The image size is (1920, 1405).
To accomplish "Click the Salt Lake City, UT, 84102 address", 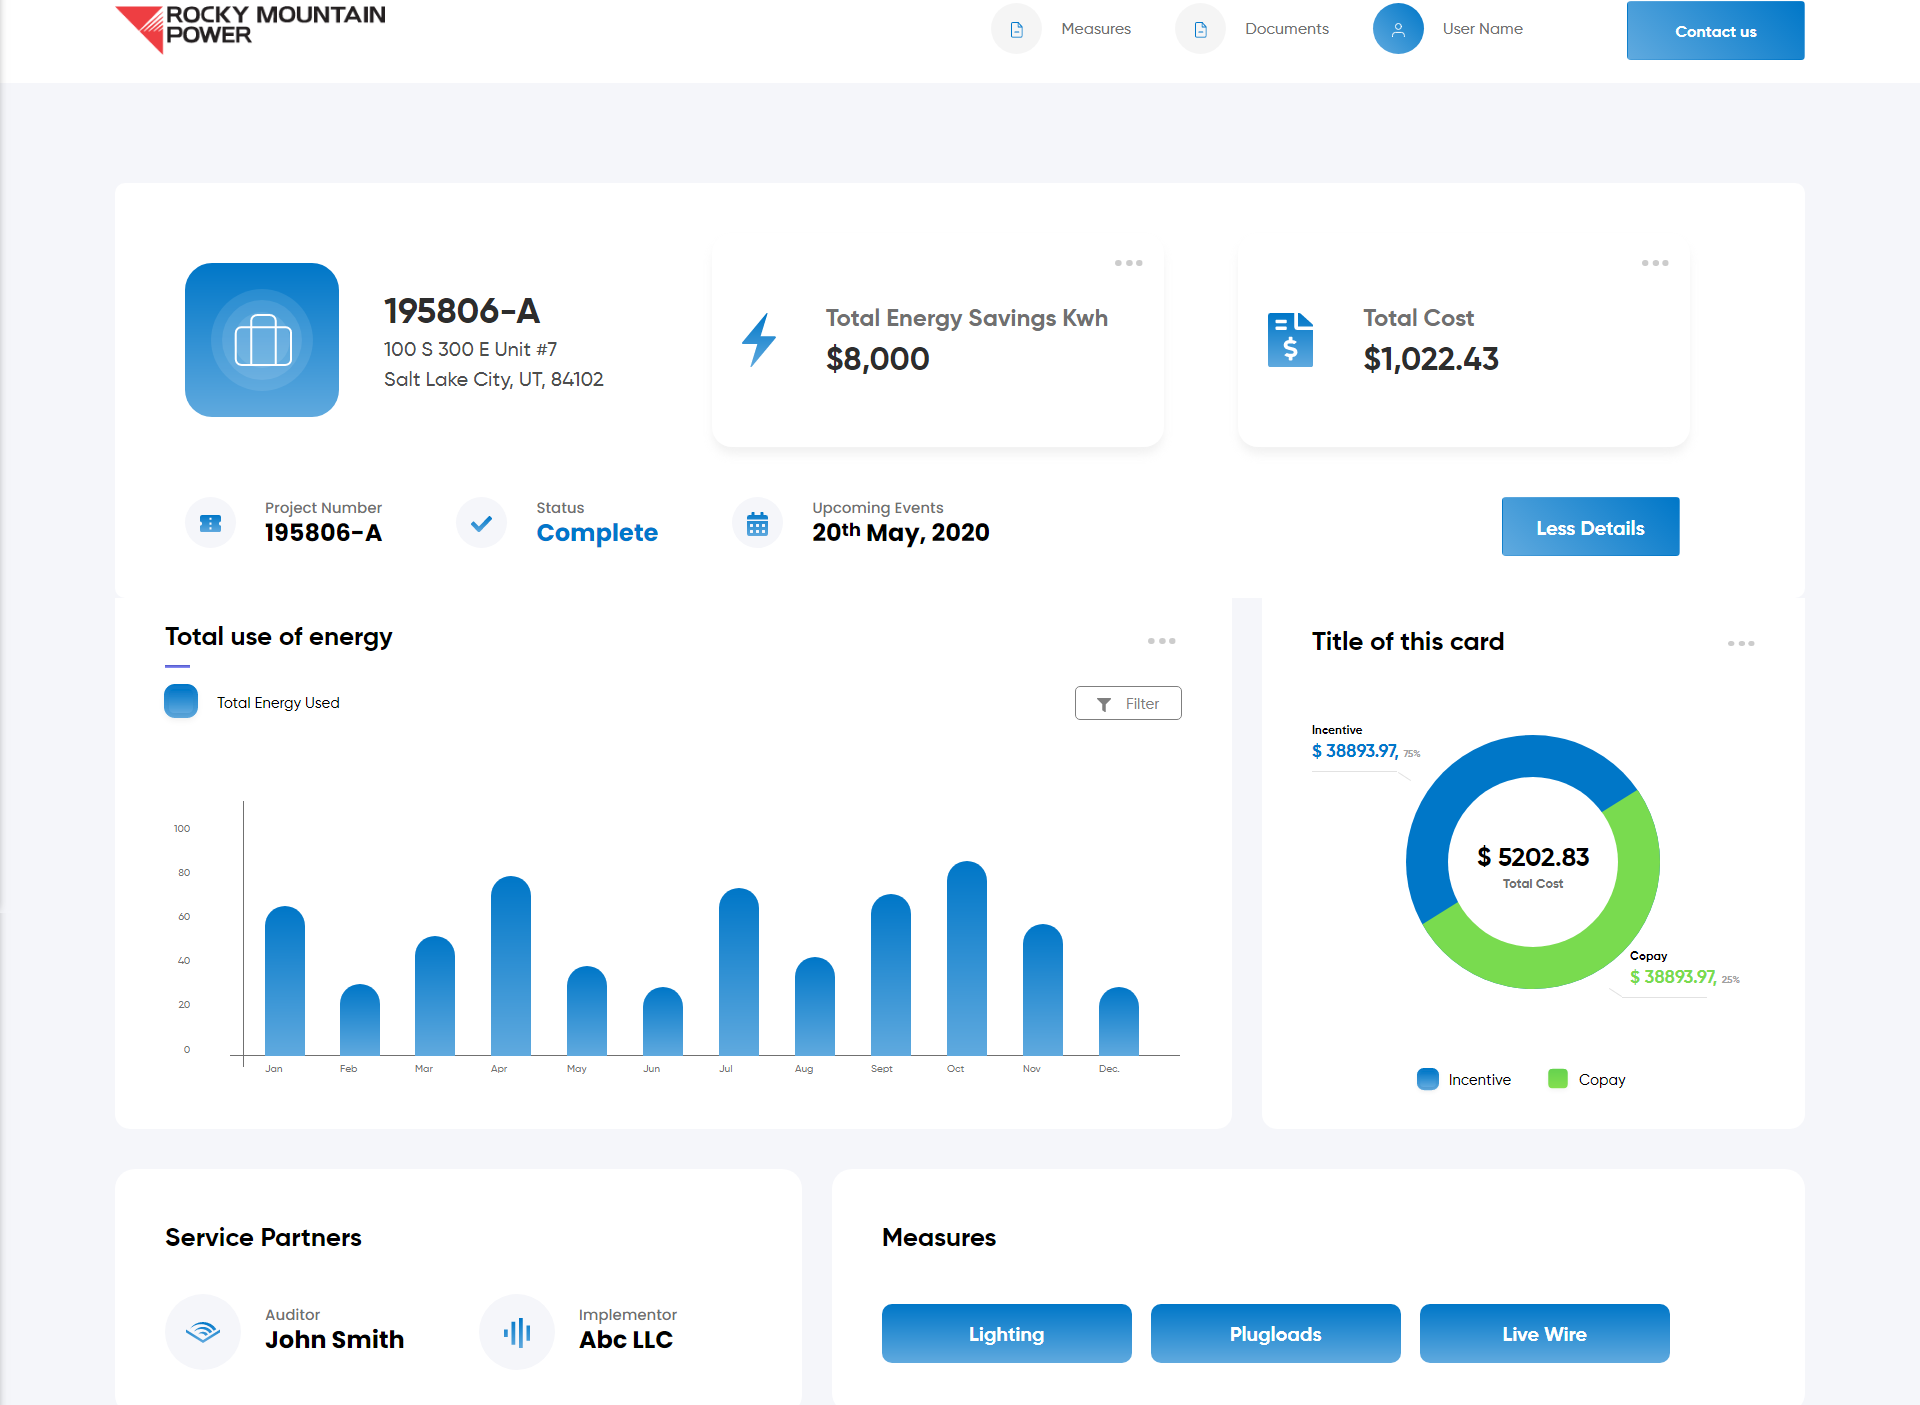I will 494,379.
